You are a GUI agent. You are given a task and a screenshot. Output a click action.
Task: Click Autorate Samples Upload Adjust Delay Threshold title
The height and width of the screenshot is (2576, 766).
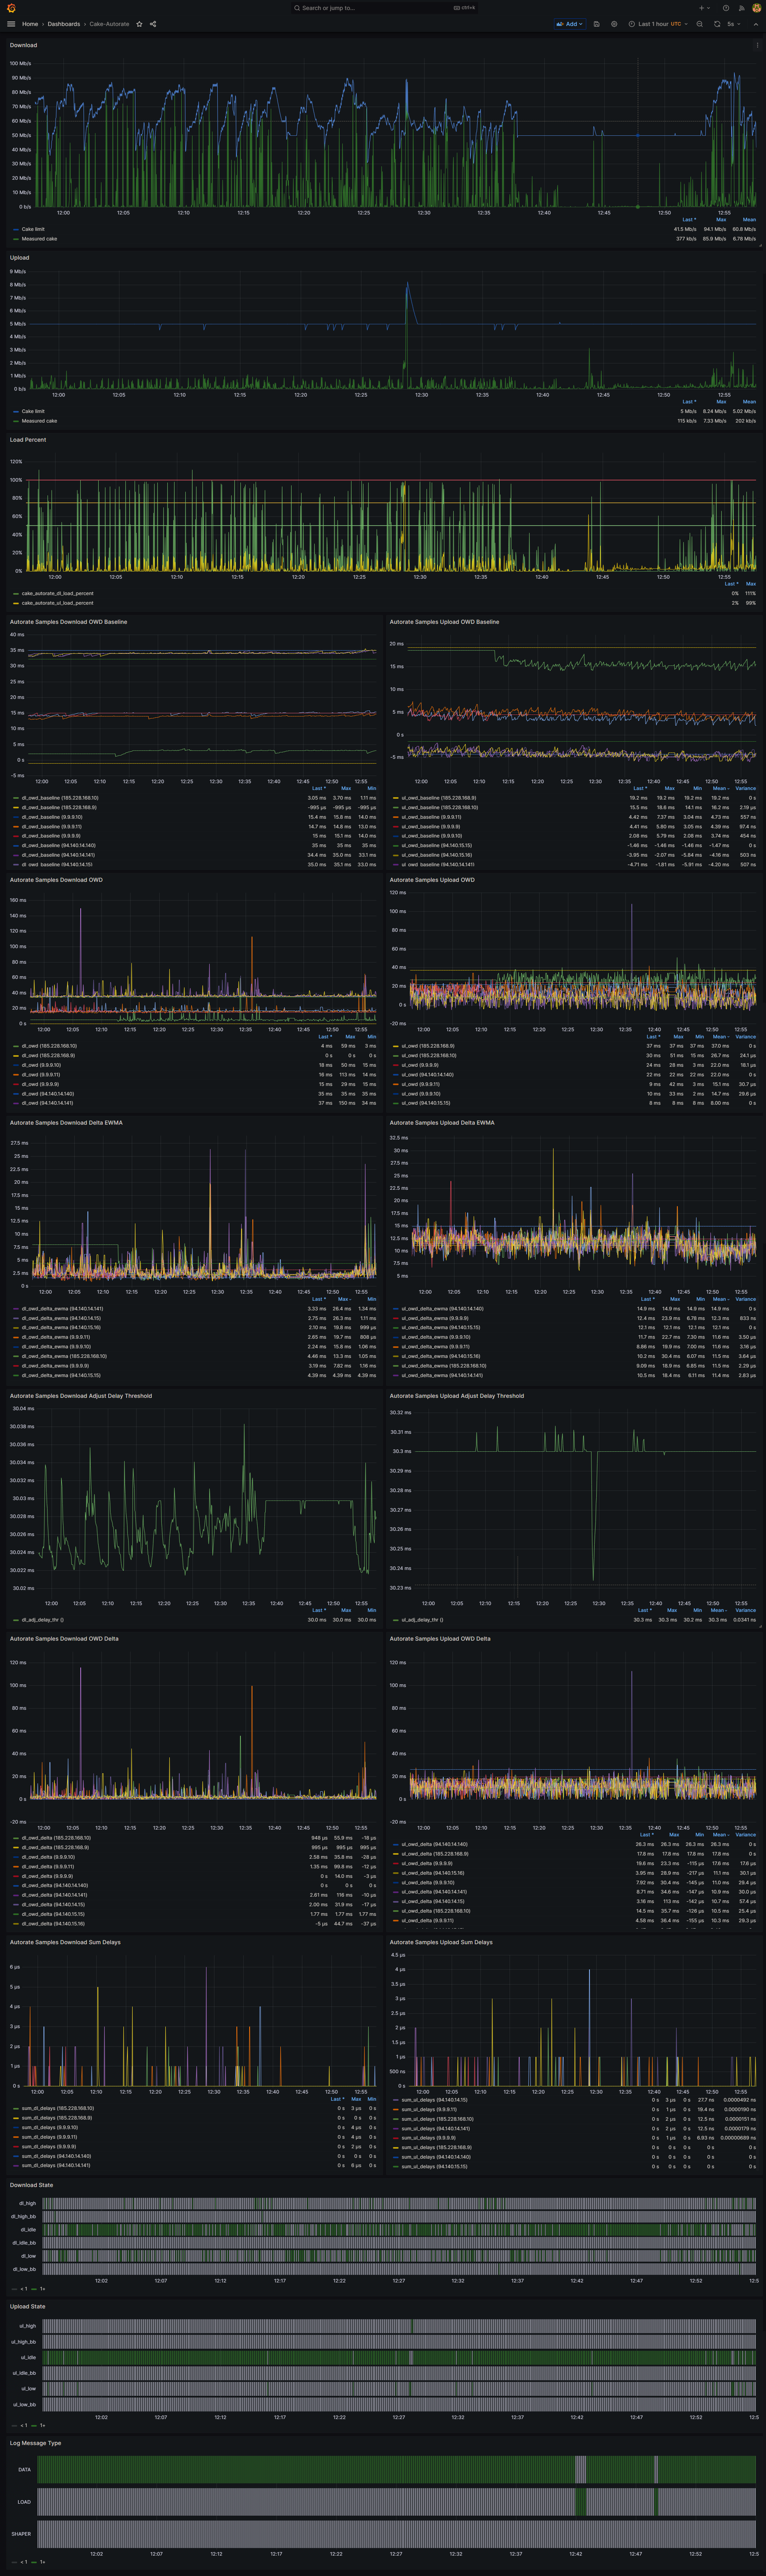[x=457, y=1396]
